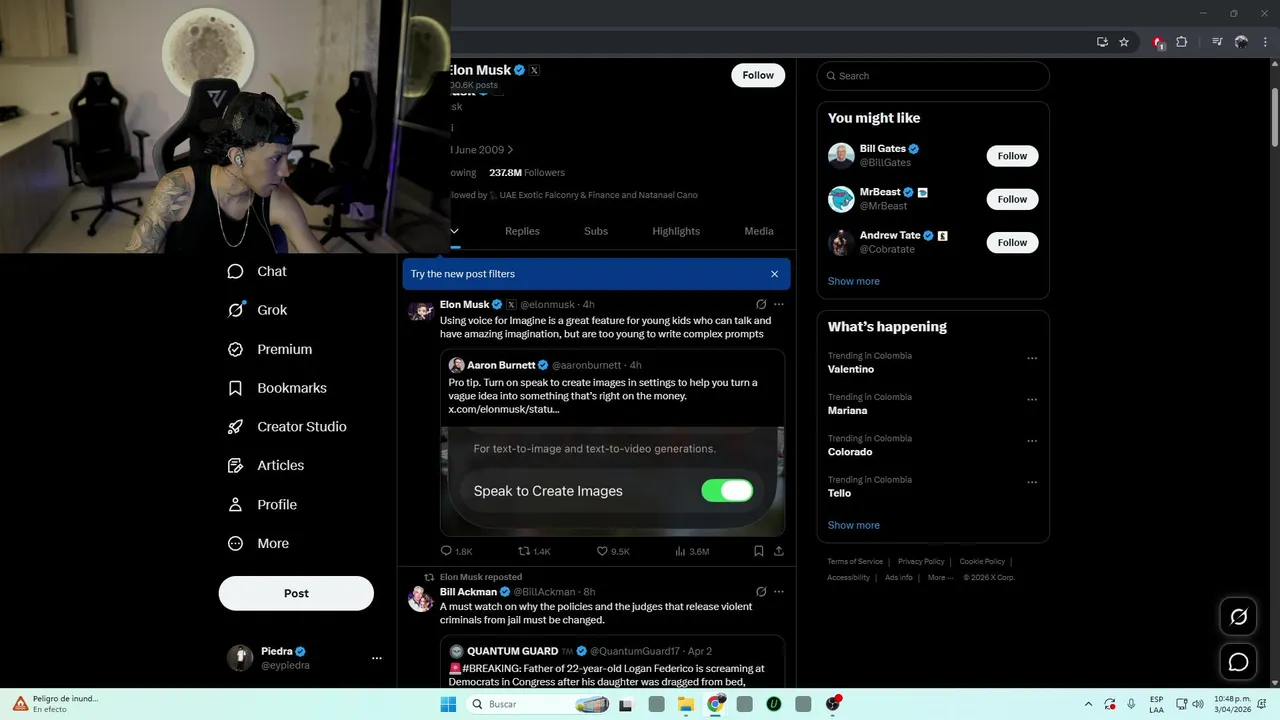Open the OBS icon in the taskbar

click(833, 704)
